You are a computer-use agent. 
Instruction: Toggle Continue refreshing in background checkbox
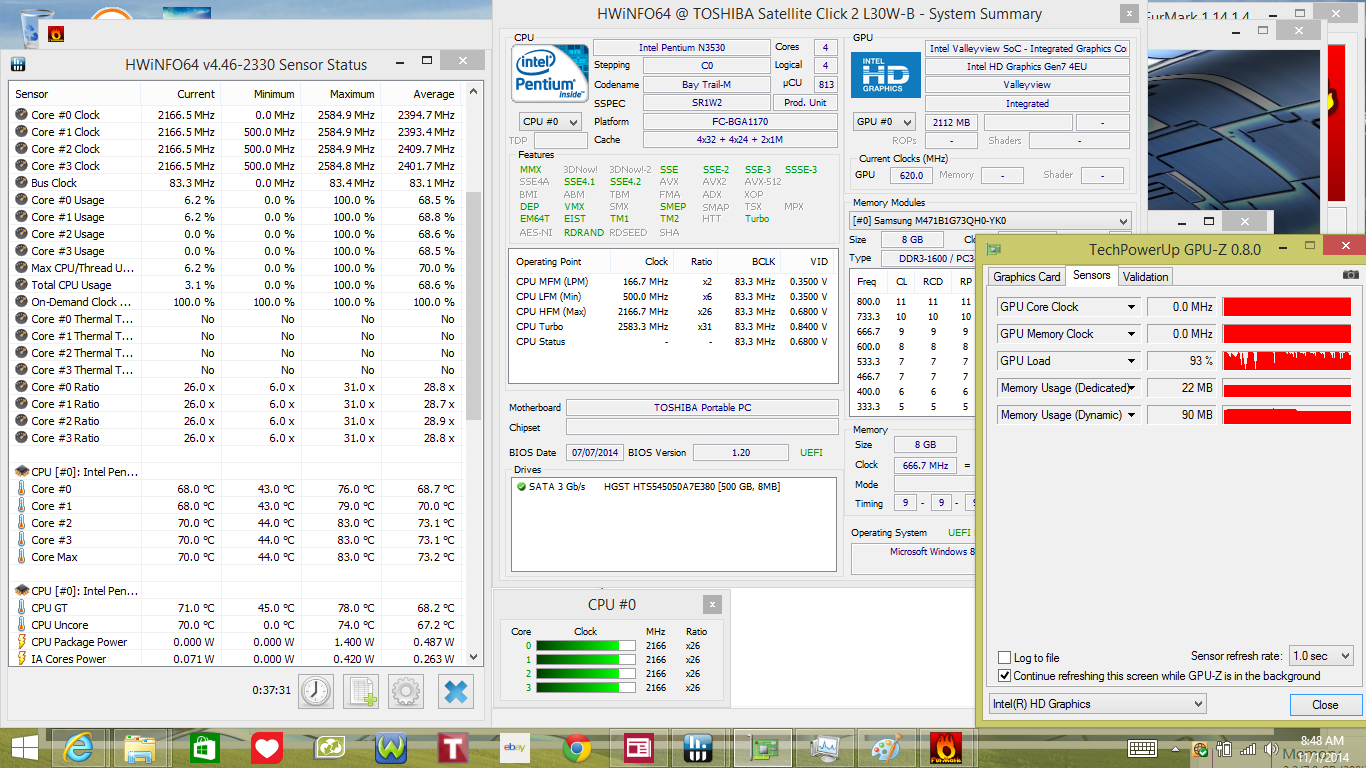1005,676
